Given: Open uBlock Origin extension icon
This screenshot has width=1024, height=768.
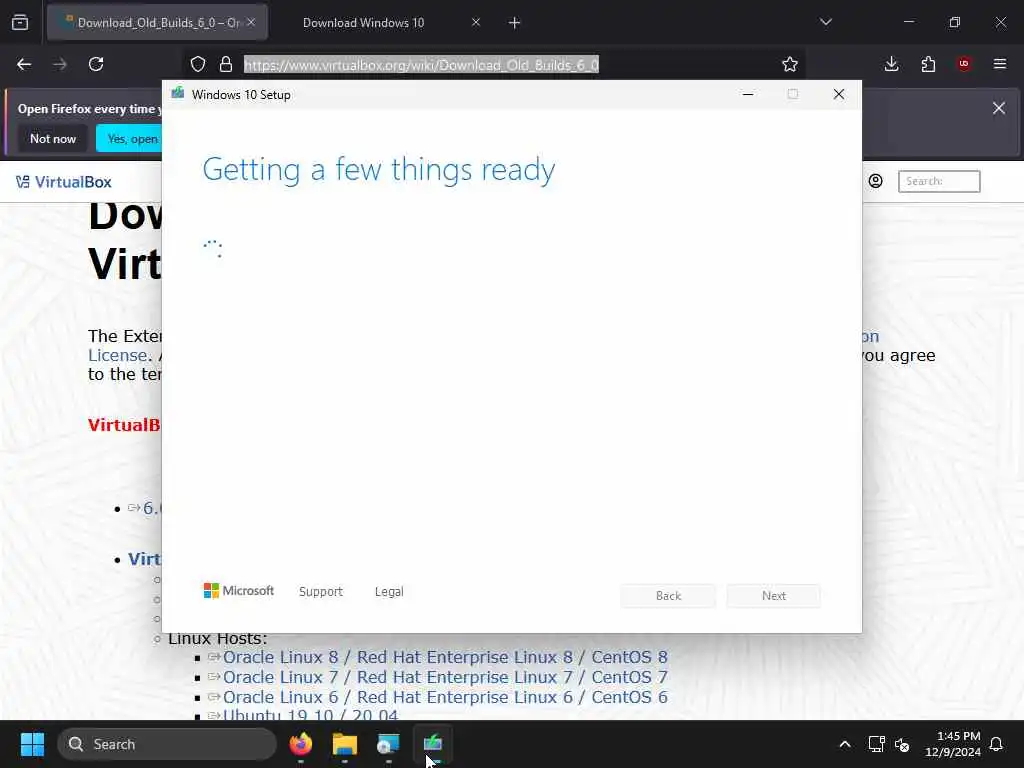Looking at the screenshot, I should pos(964,64).
